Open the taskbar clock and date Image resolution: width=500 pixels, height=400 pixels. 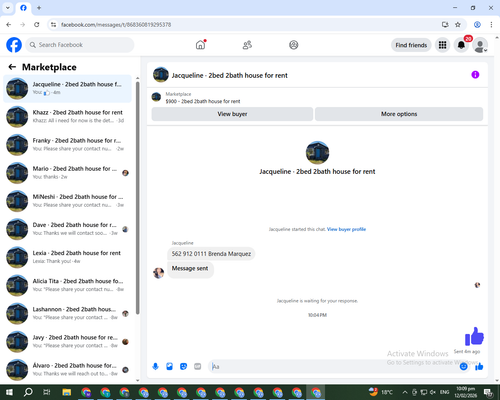tap(466, 392)
